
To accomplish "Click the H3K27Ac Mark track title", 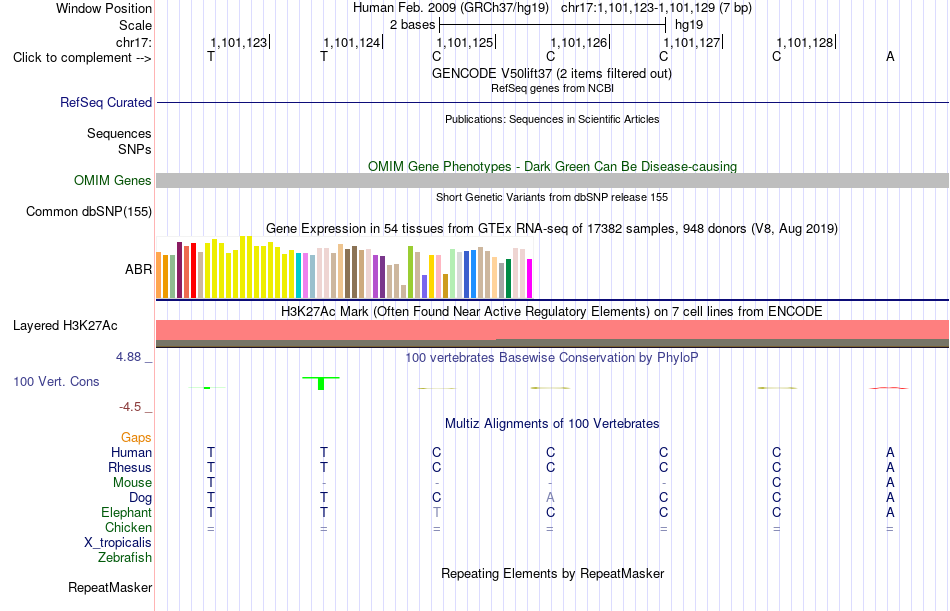I will point(552,312).
